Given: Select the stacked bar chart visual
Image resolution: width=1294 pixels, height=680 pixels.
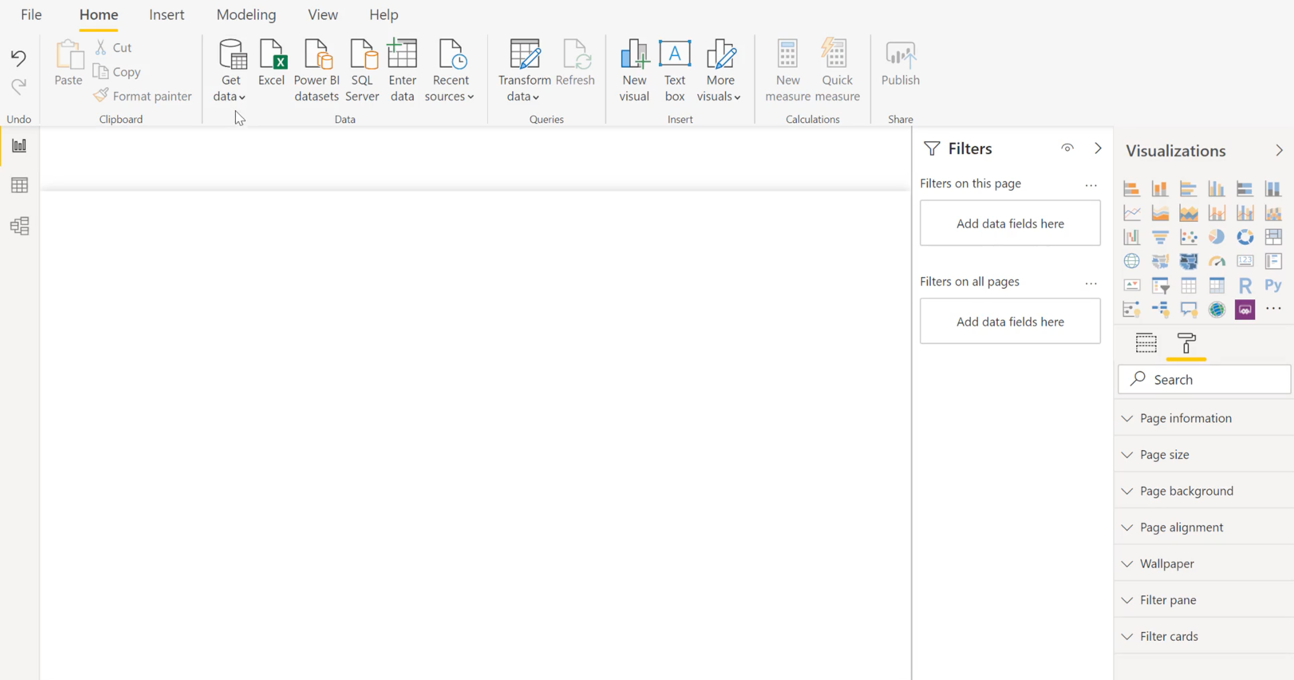Looking at the screenshot, I should tap(1131, 188).
